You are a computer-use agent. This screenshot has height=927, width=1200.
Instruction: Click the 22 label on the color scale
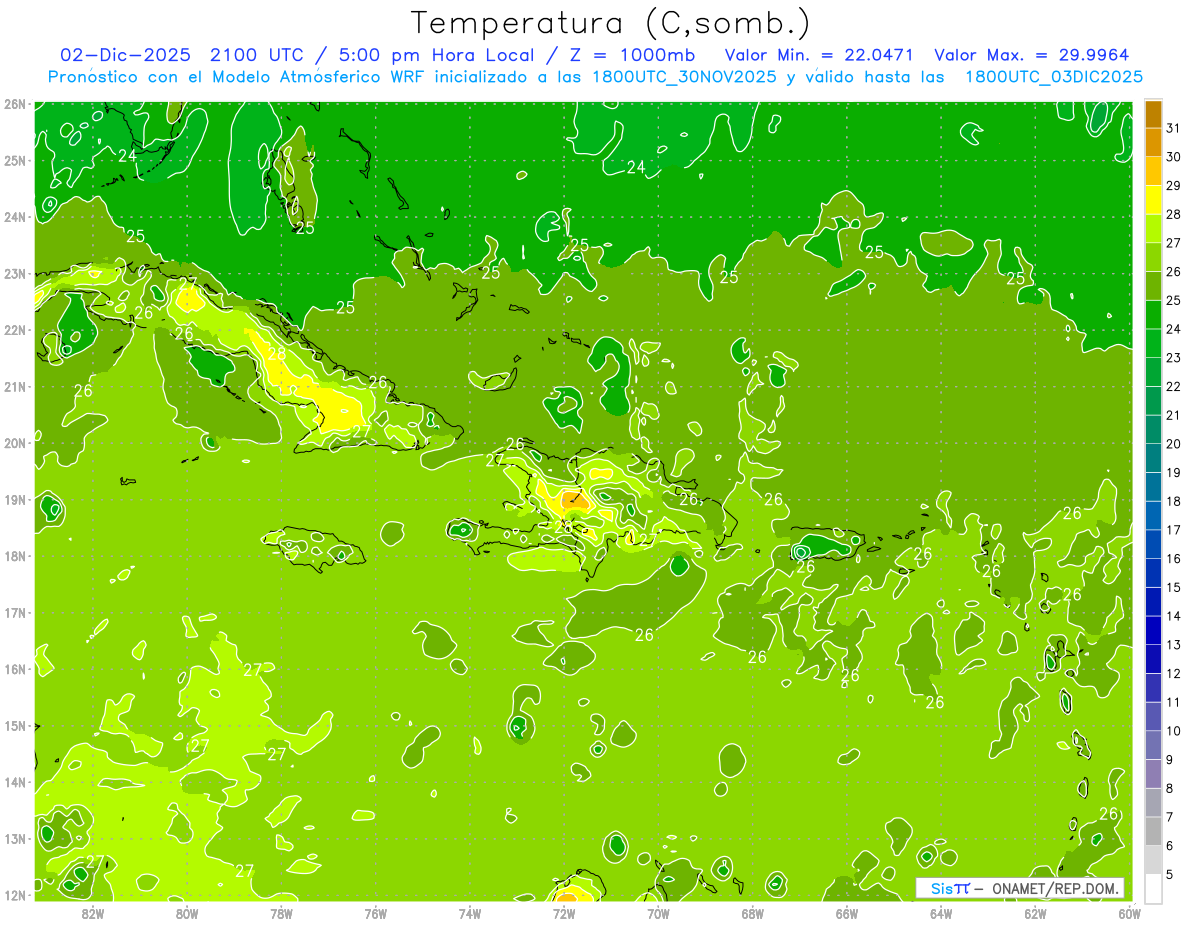pyautogui.click(x=1173, y=387)
